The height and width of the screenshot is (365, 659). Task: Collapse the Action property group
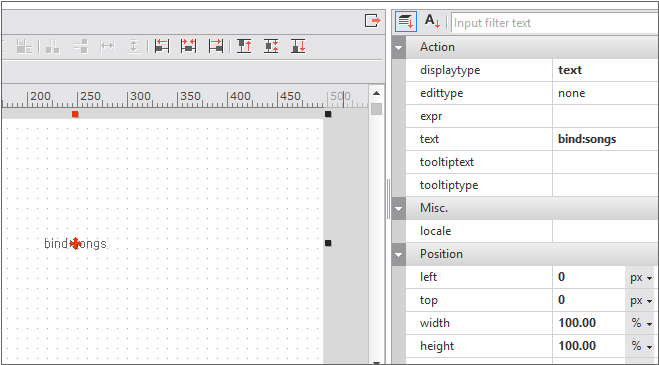pos(398,47)
